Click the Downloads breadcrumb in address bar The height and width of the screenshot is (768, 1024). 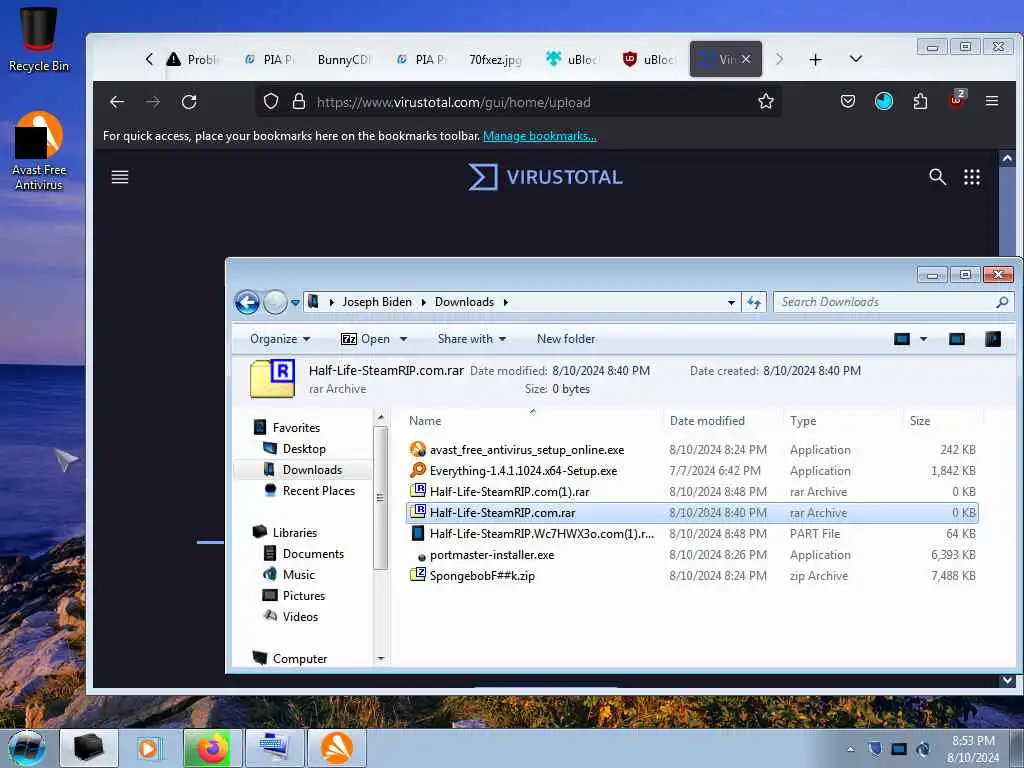(464, 302)
